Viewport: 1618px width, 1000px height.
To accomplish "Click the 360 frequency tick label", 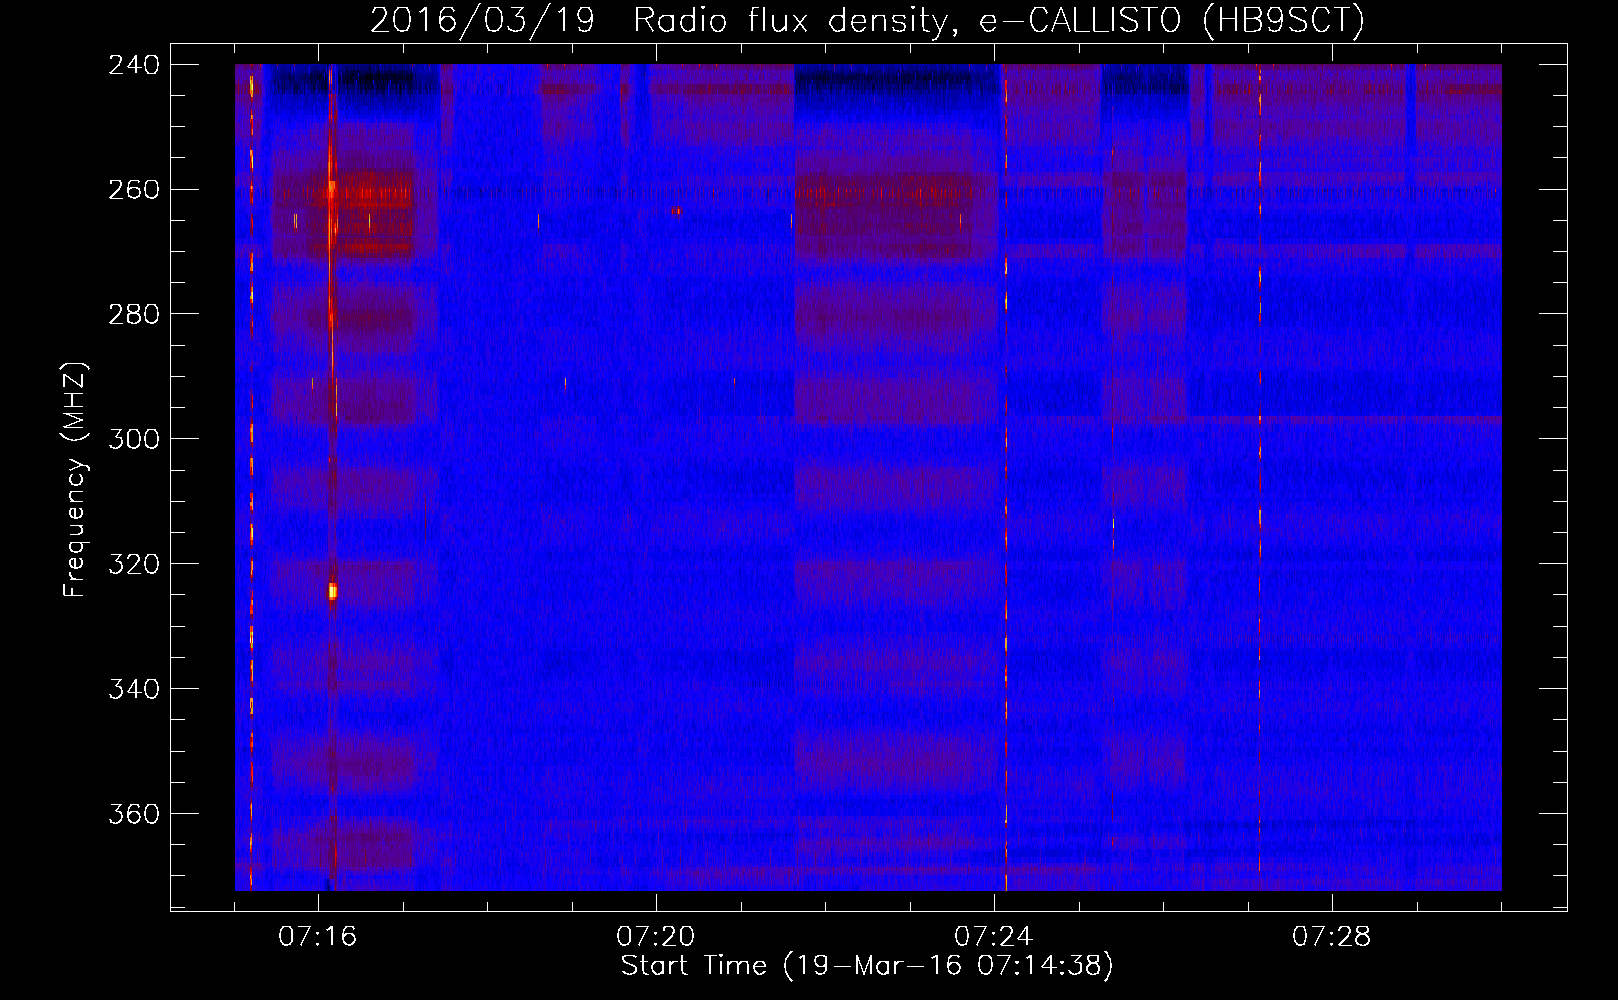I will click(134, 815).
